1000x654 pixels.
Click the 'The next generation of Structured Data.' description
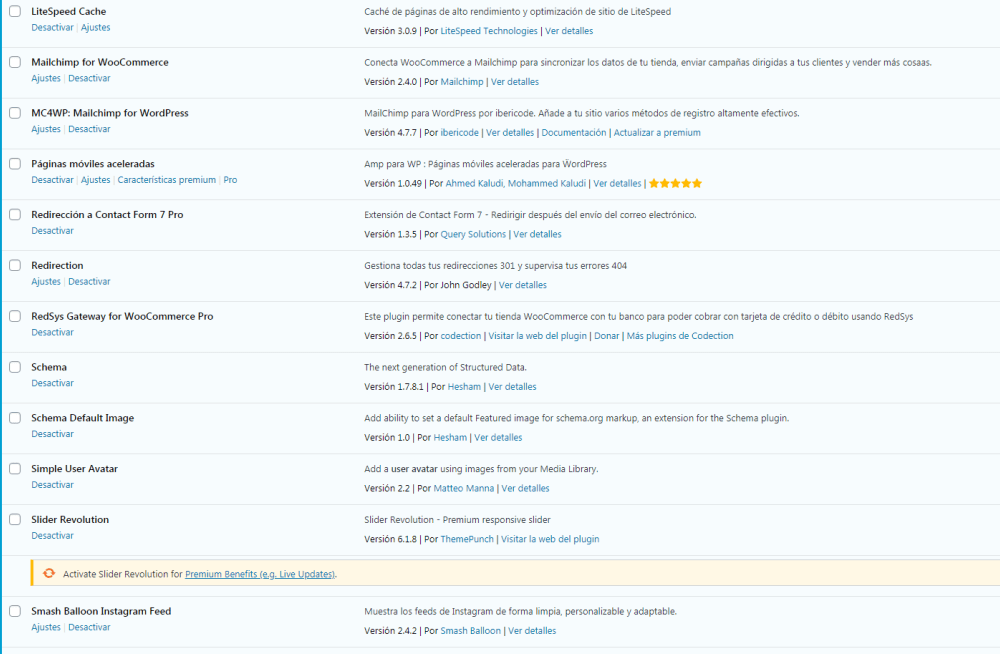point(445,368)
